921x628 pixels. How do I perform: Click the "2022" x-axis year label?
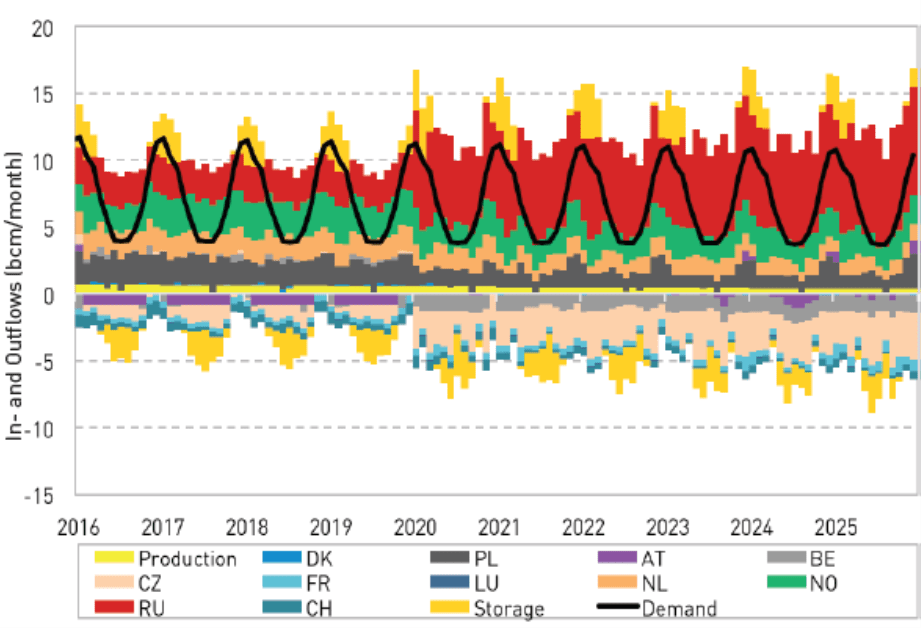(x=583, y=527)
